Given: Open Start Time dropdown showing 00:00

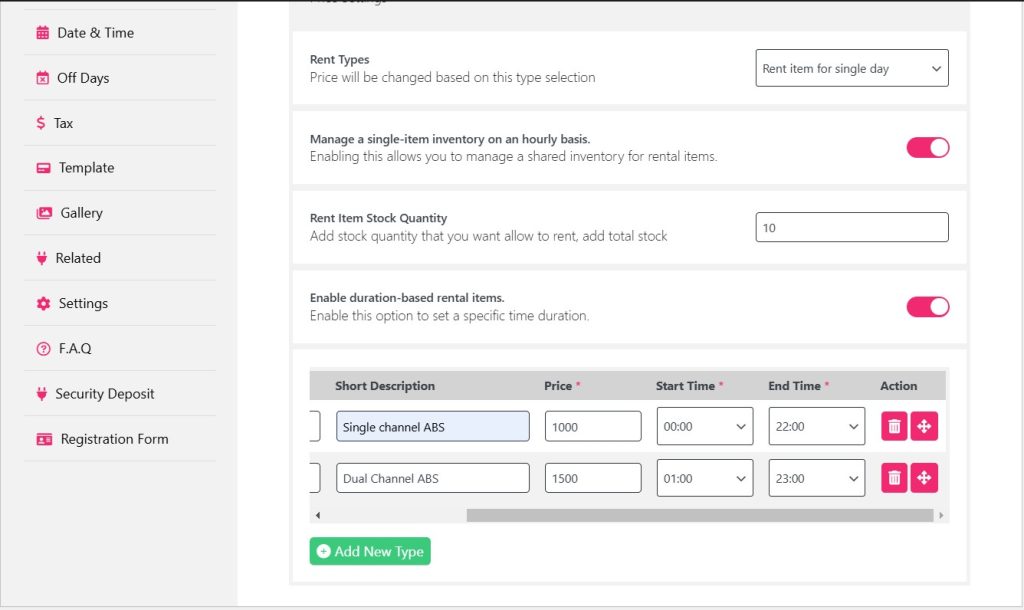Looking at the screenshot, I should click(704, 426).
